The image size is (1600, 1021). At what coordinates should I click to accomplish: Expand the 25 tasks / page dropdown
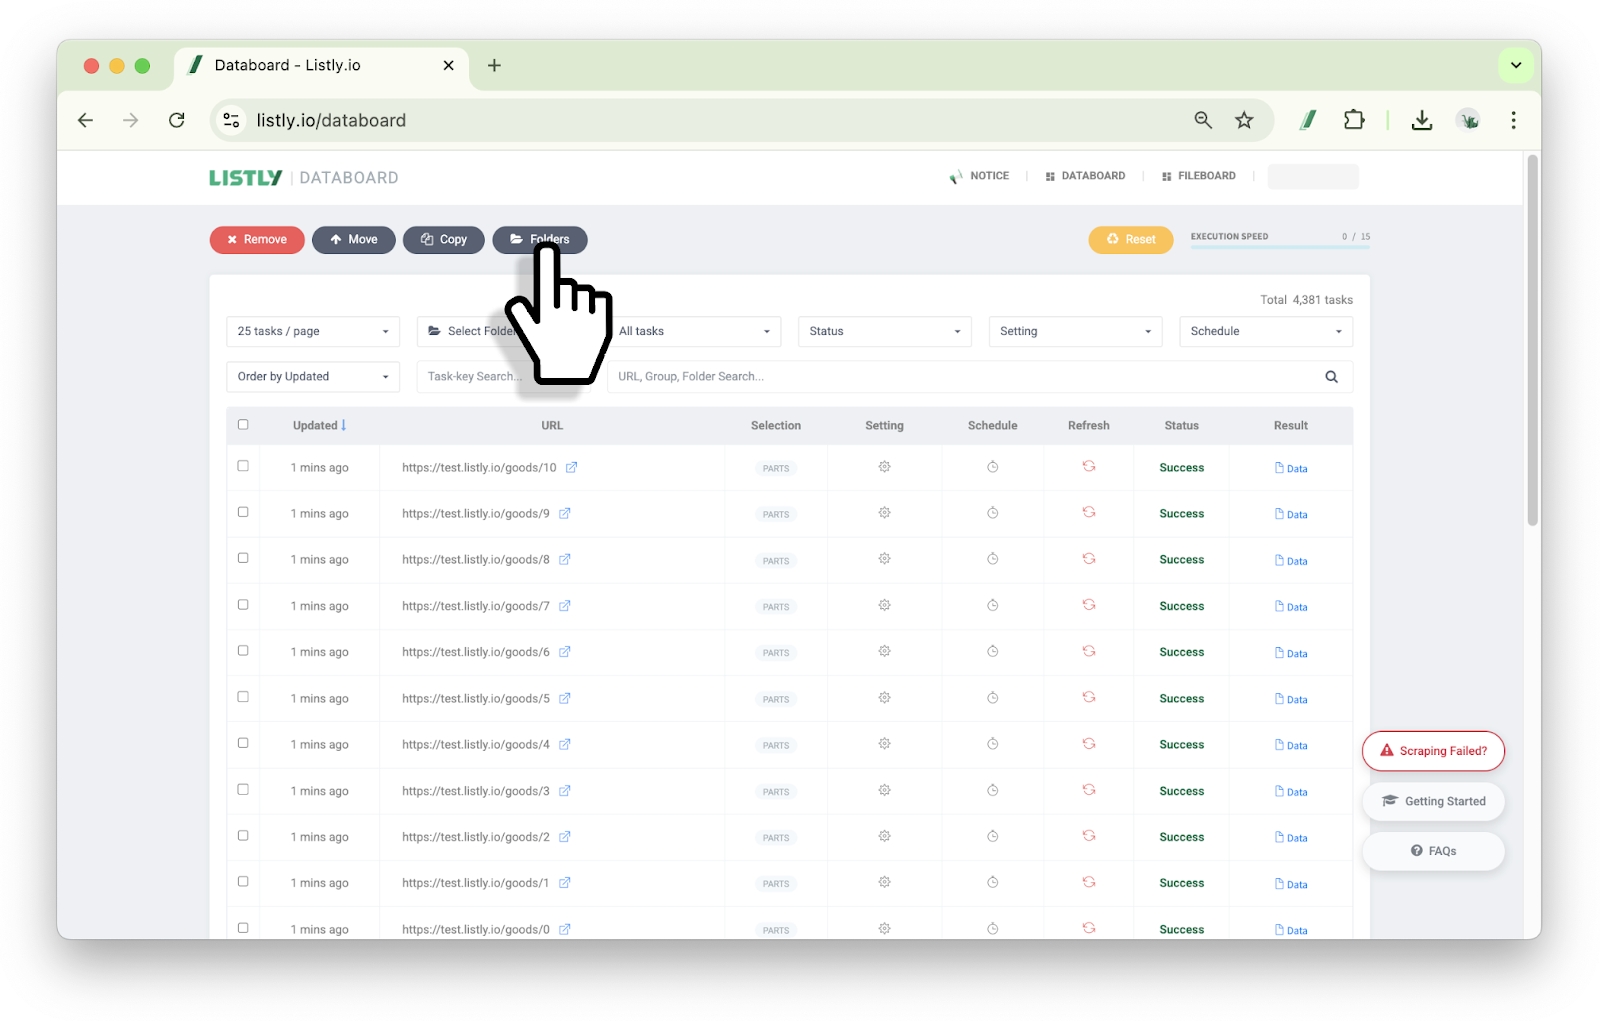coord(312,331)
